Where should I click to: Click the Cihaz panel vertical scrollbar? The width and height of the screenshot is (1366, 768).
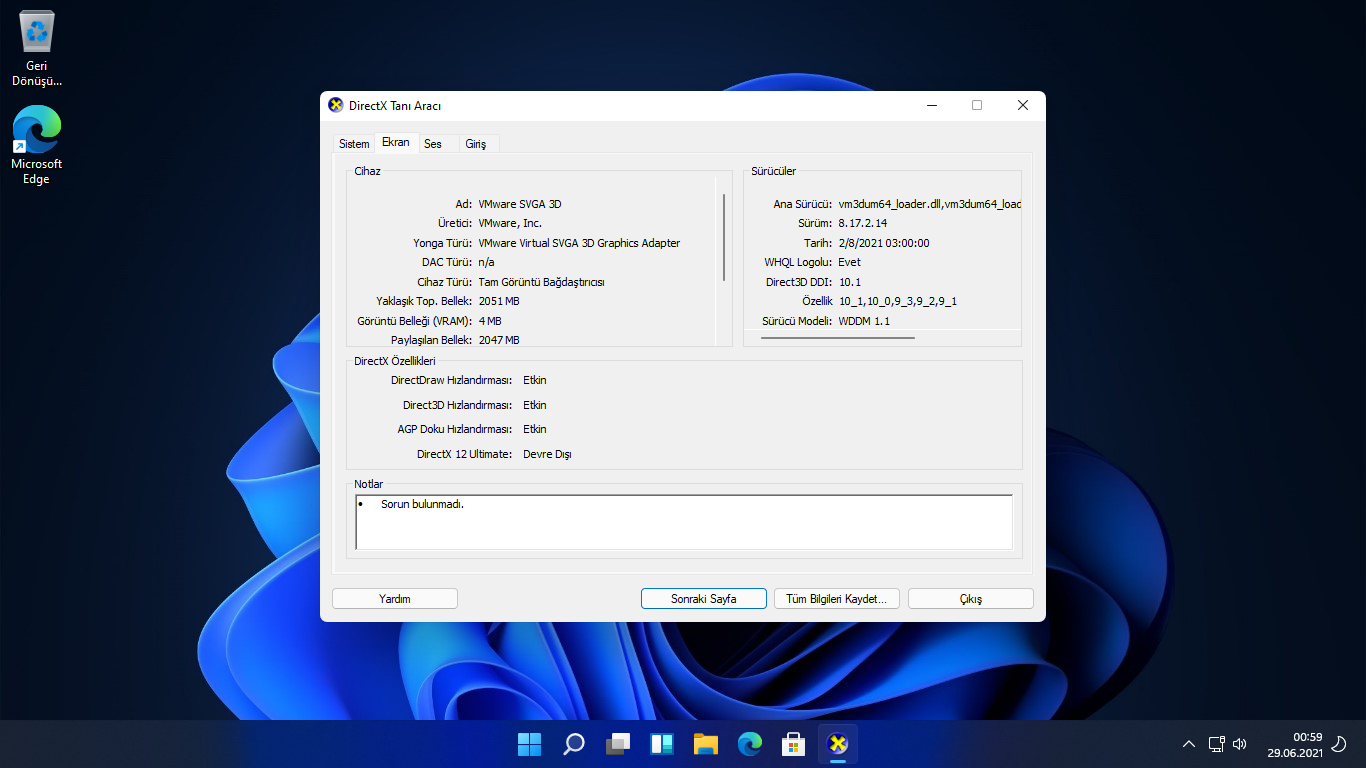723,237
